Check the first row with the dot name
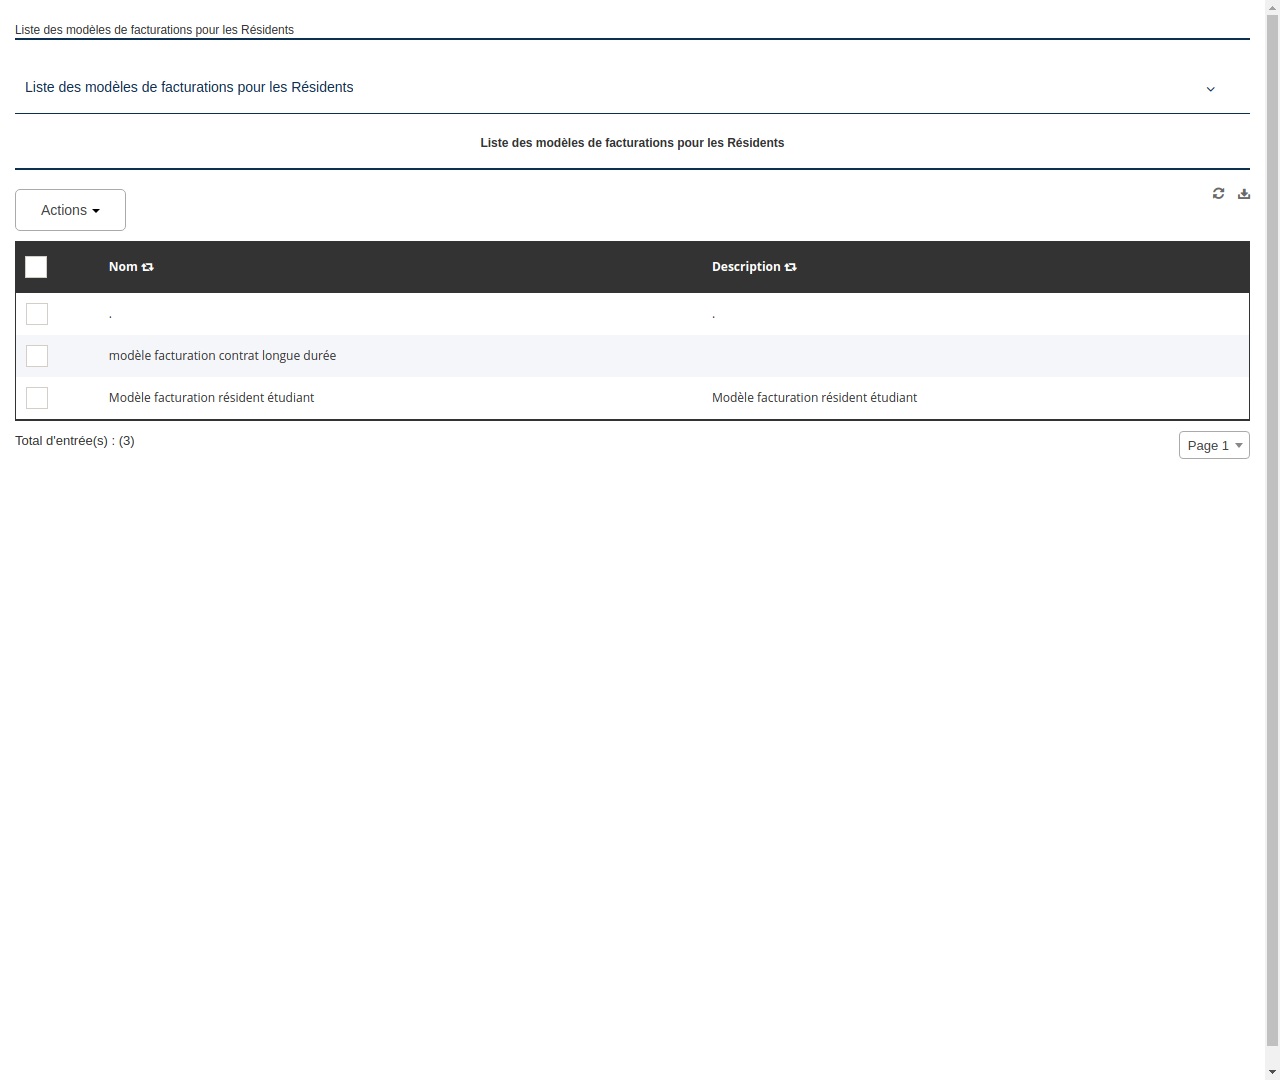This screenshot has height=1080, width=1280. (37, 314)
